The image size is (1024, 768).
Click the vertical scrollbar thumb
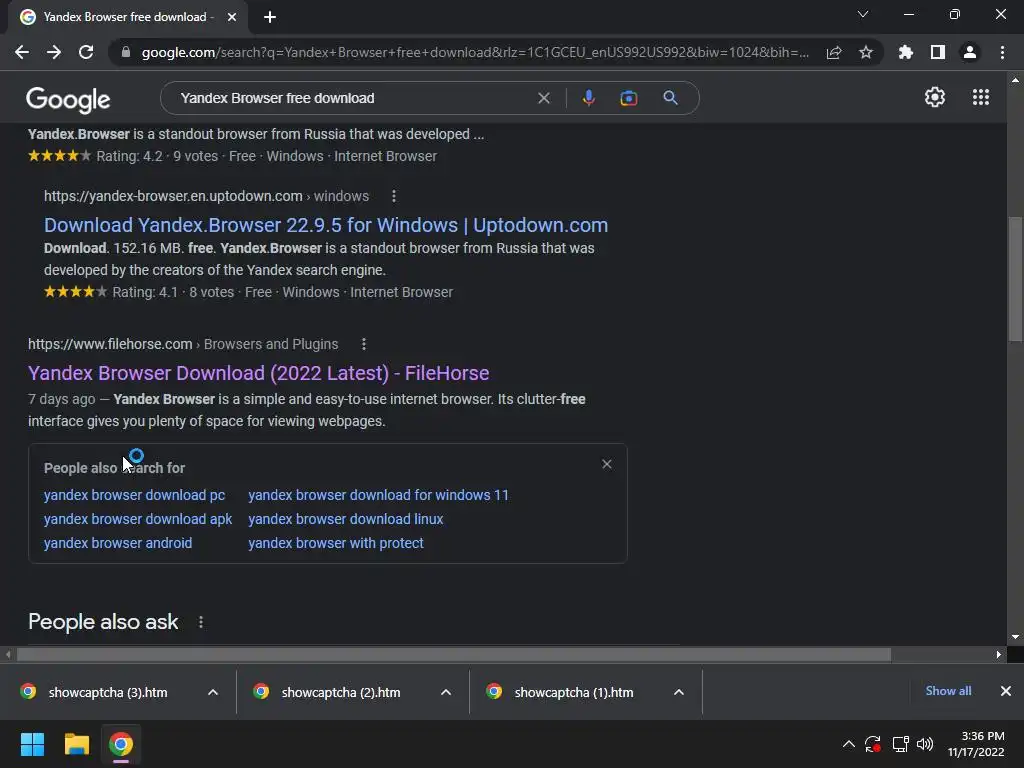coord(1015,279)
